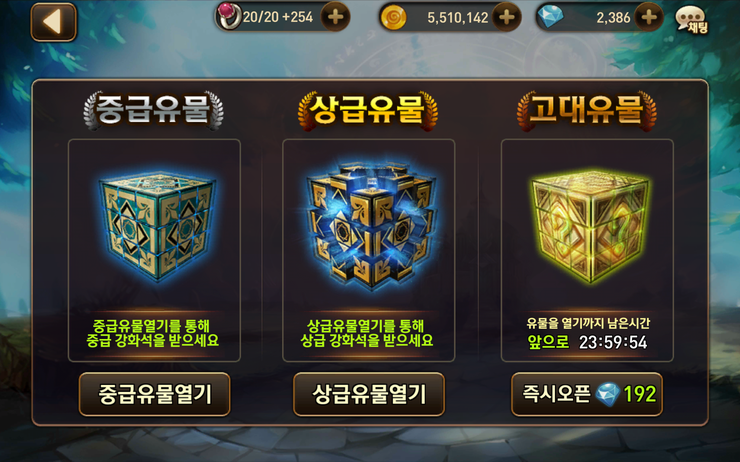Viewport: 740px width, 462px height.
Task: Click the 즉시오픈 192 gems button
Action: tap(587, 394)
